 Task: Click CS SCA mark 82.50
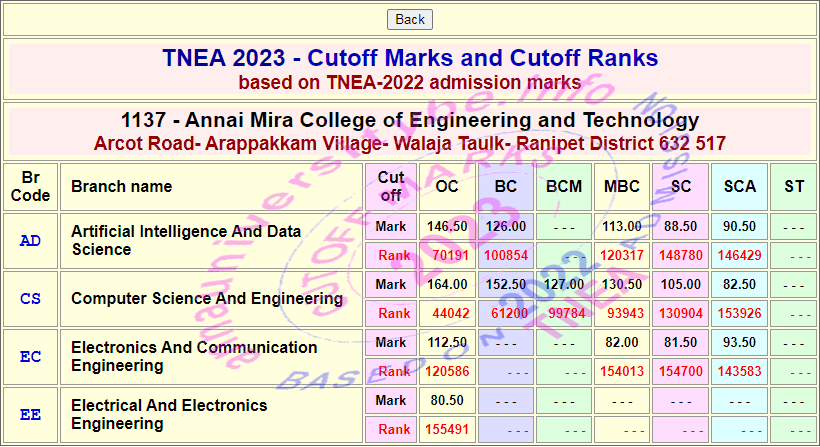tap(739, 284)
